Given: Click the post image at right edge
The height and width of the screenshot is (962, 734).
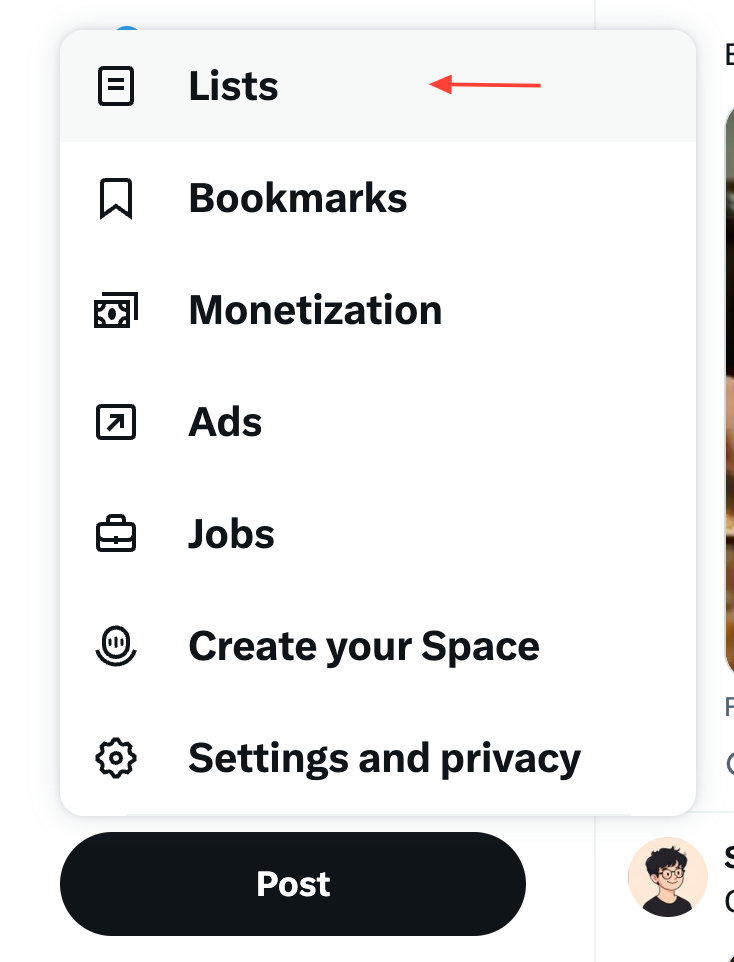Looking at the screenshot, I should point(730,391).
